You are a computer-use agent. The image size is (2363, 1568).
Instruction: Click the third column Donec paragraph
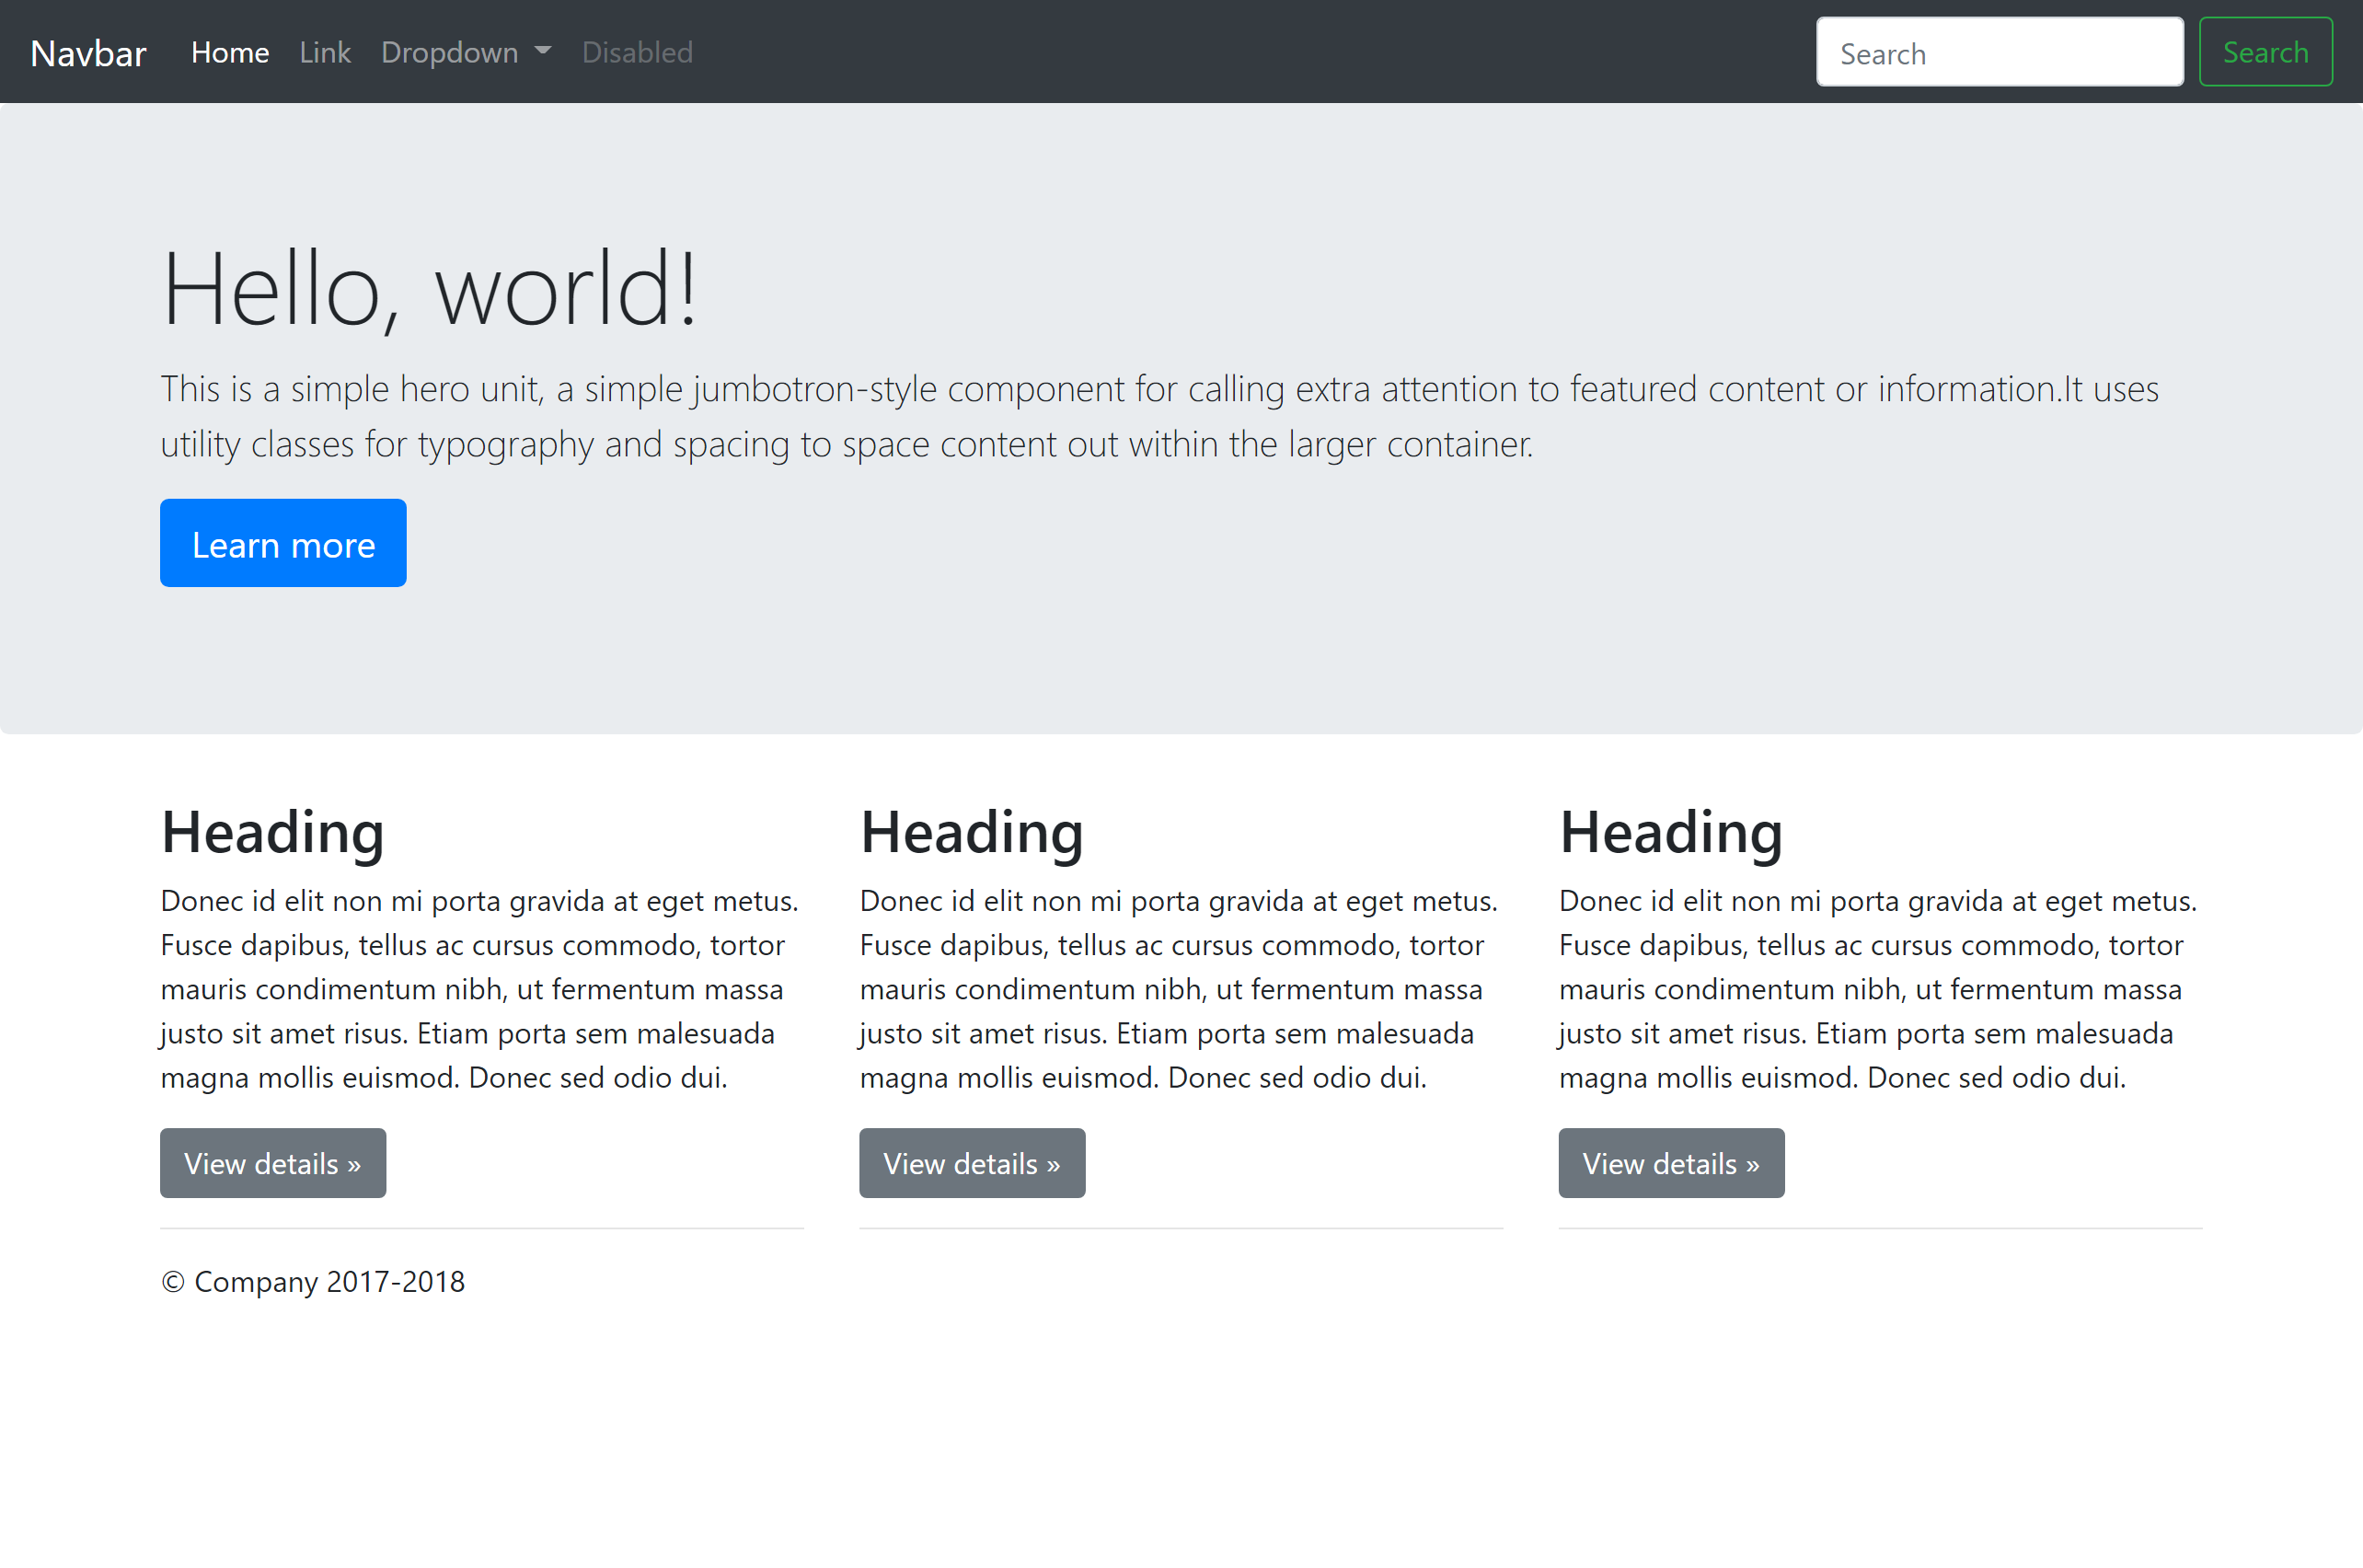pyautogui.click(x=1878, y=988)
